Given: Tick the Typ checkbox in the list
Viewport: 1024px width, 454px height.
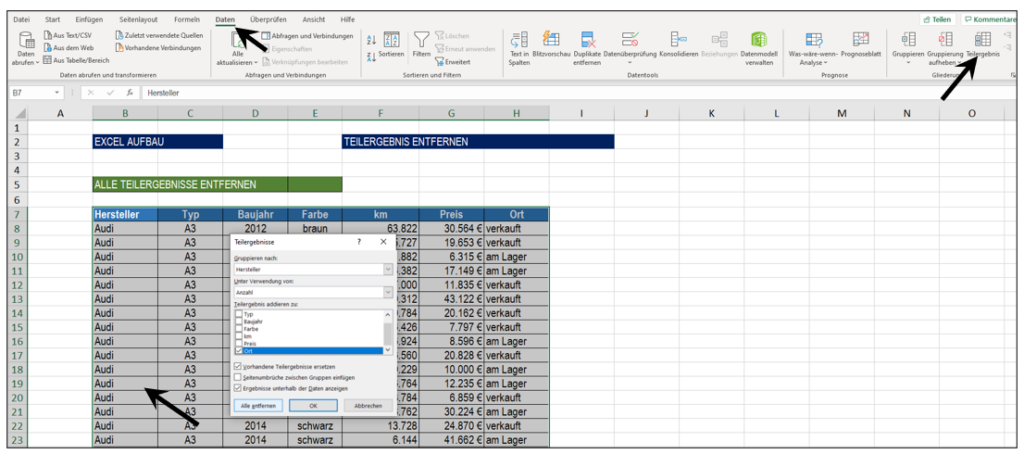Looking at the screenshot, I should pyautogui.click(x=239, y=314).
